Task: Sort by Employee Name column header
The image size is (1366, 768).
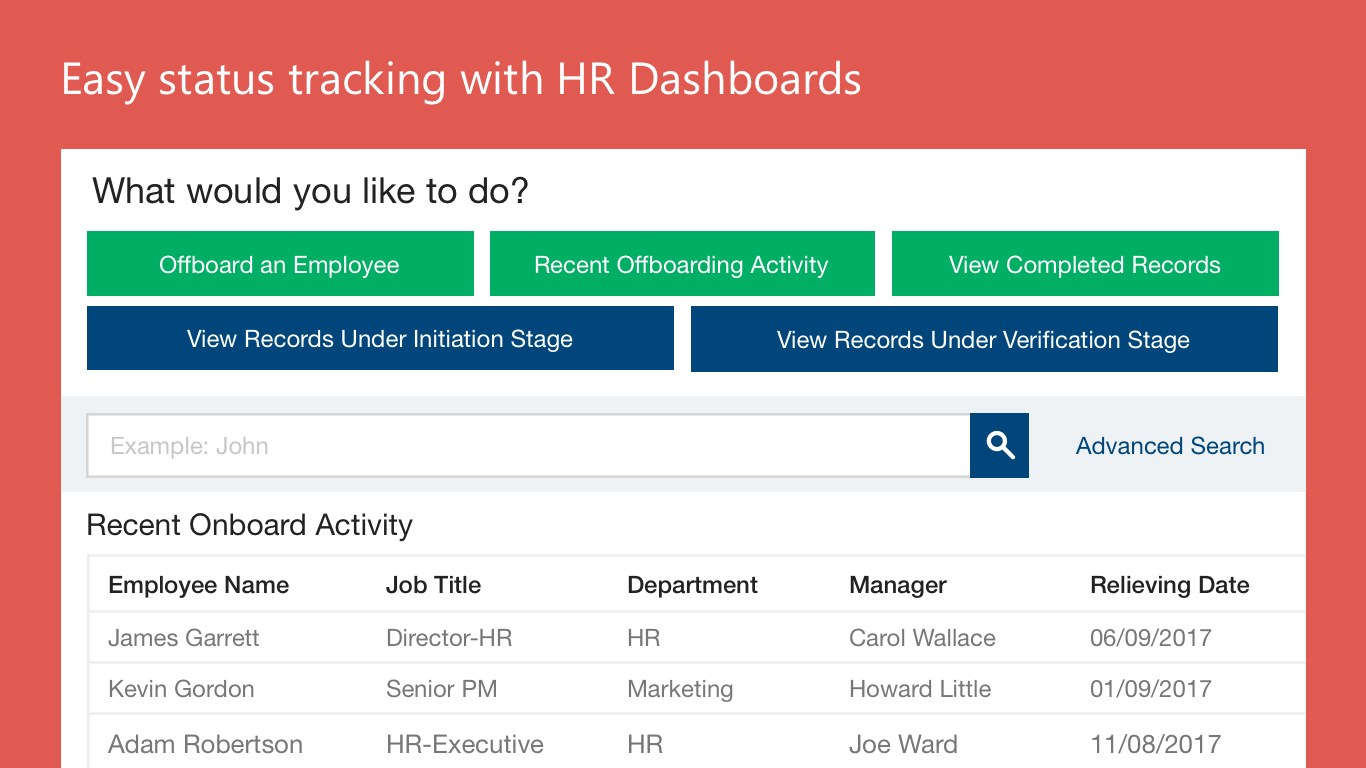Action: click(198, 585)
